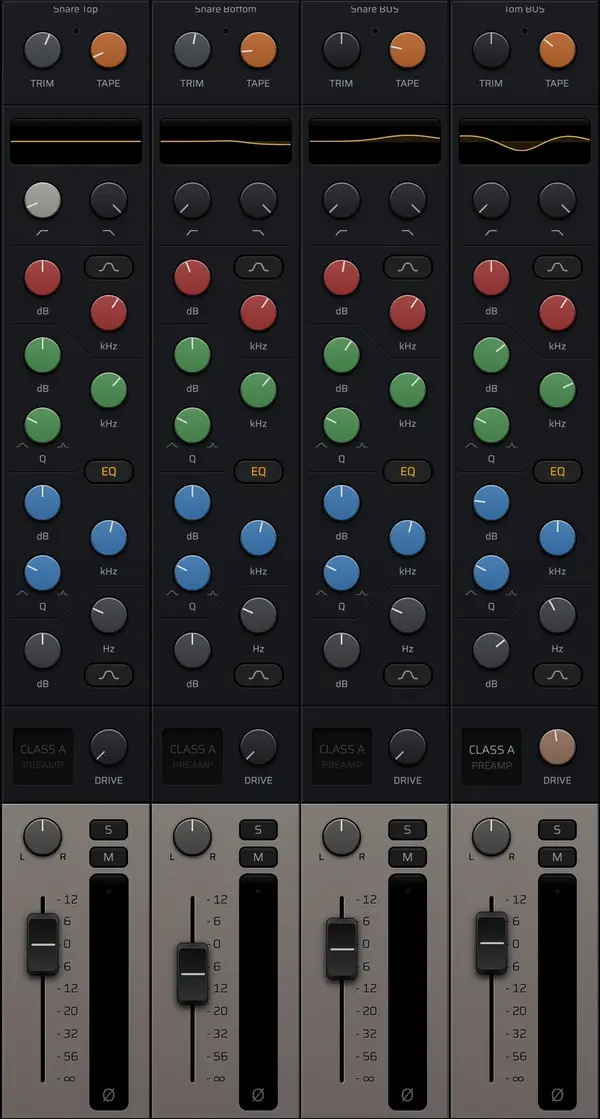Viewport: 600px width, 1119px height.
Task: Click the orange TAPE knob on Tom BUS
Action: point(557,50)
